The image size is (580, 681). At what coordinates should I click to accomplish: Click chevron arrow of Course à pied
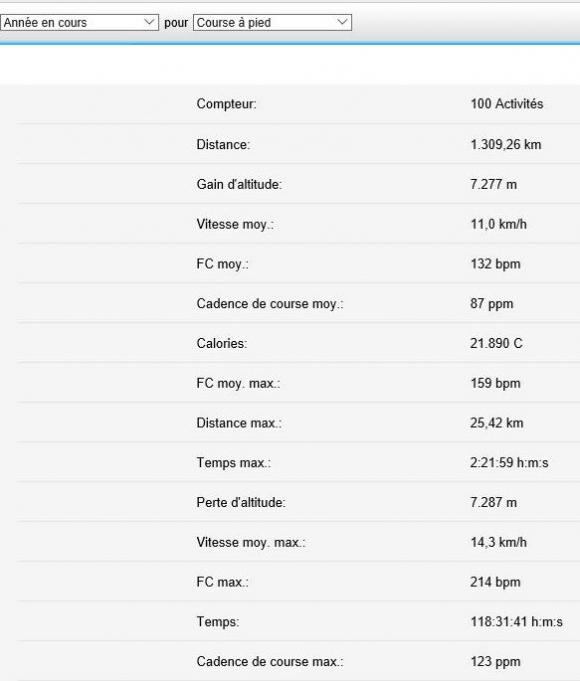tap(342, 22)
